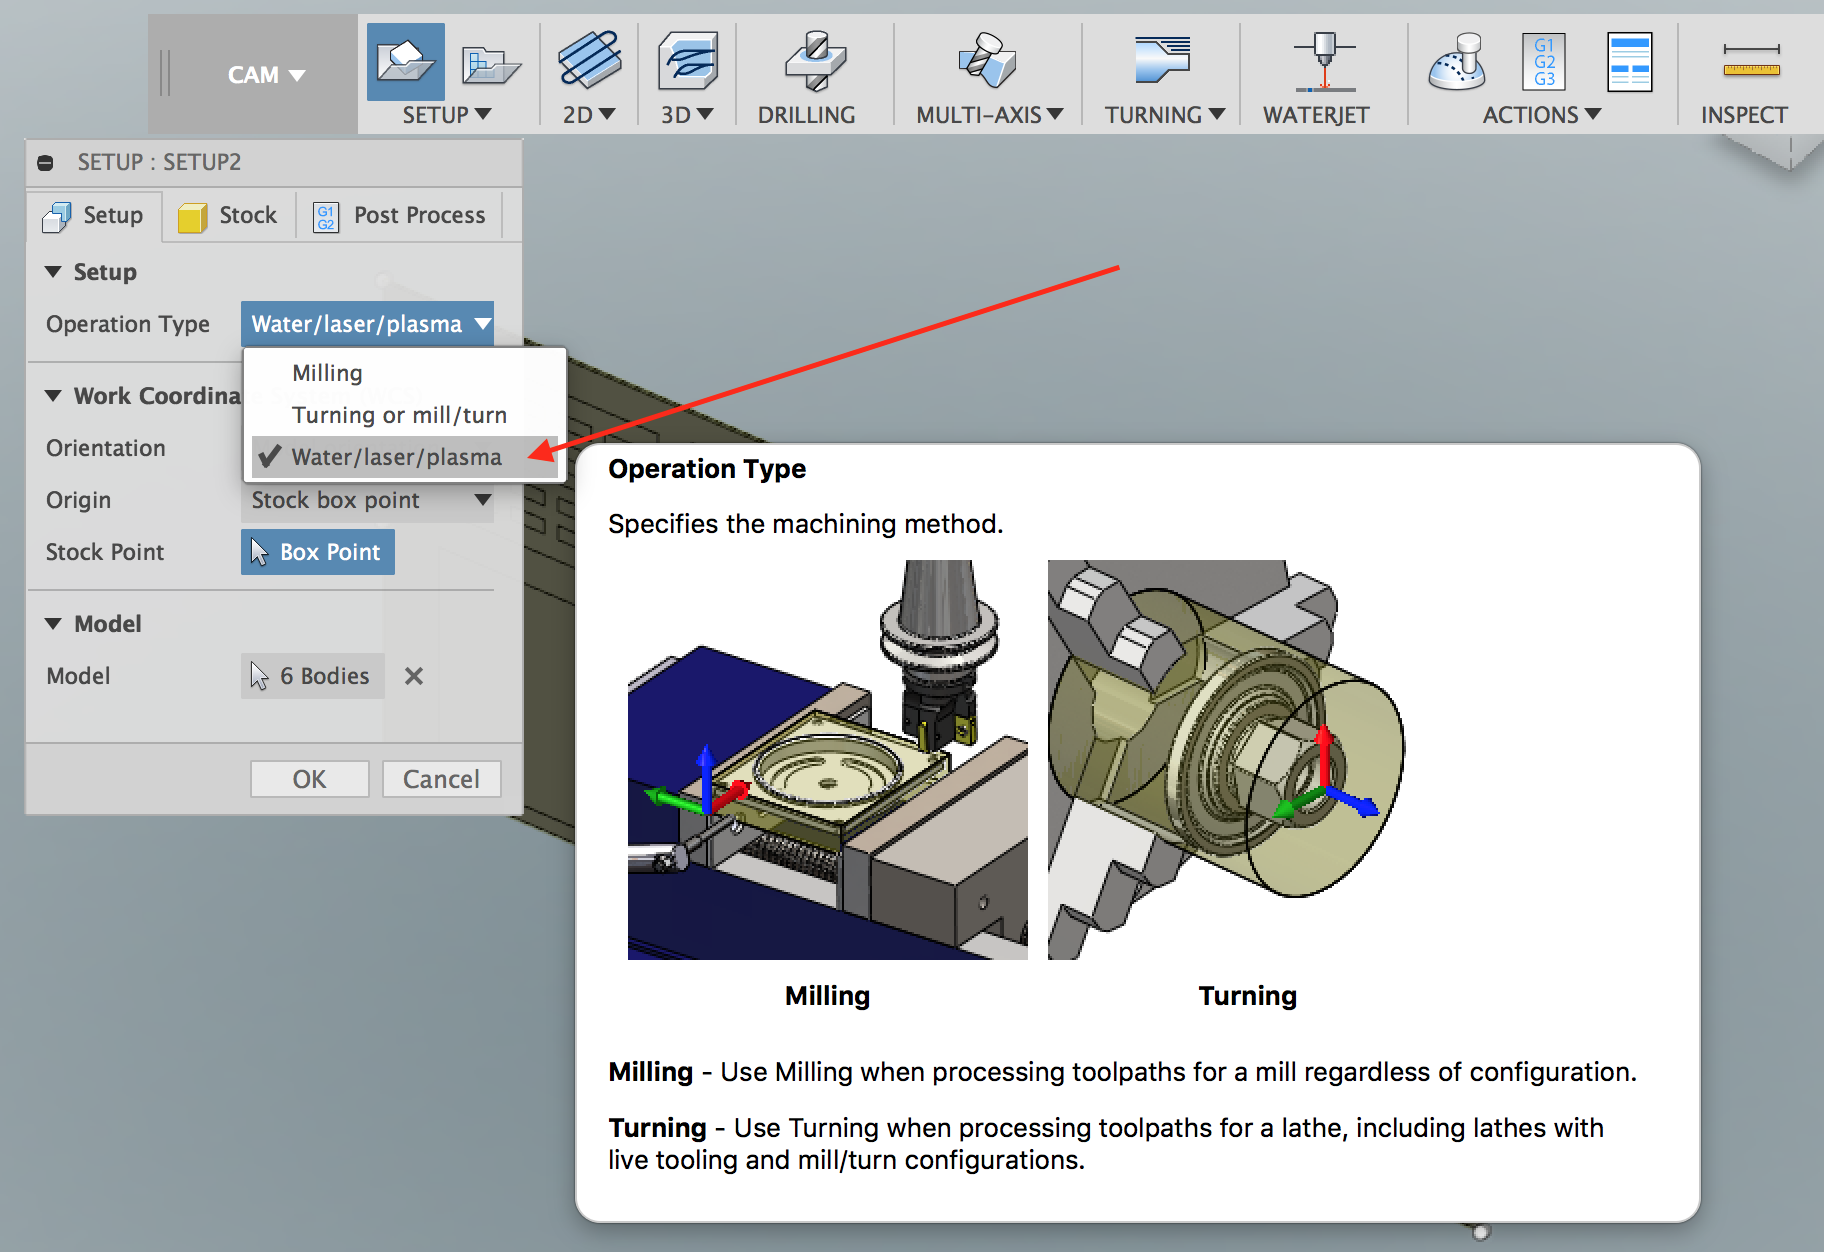Click the Box Point selection button
The width and height of the screenshot is (1824, 1252).
pyautogui.click(x=318, y=552)
